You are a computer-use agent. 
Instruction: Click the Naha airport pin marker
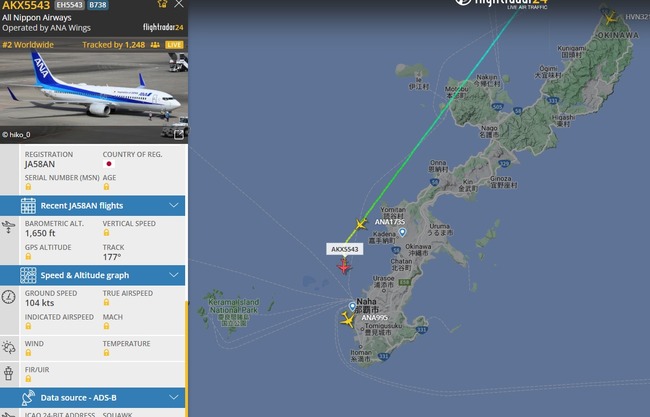pyautogui.click(x=352, y=306)
